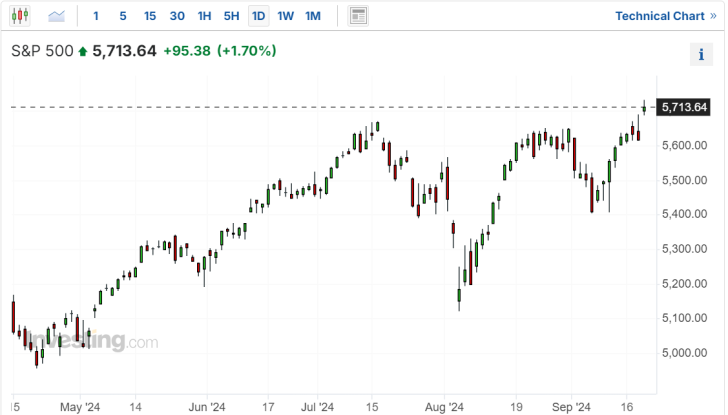Click the Aug '24 date label
Screen dimensions: 728x415
[444, 407]
